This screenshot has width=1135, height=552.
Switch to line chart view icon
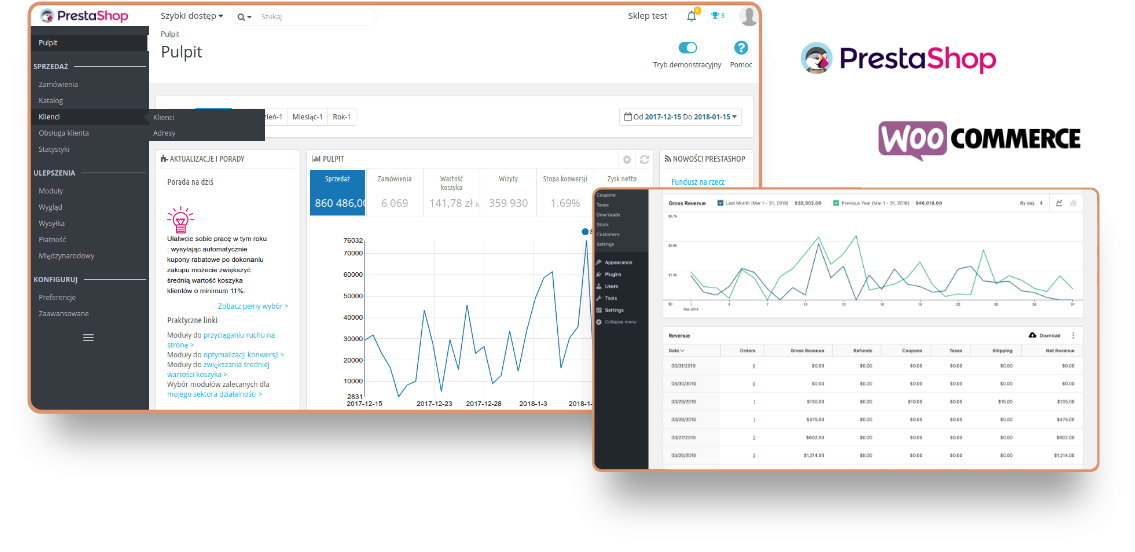(1059, 203)
